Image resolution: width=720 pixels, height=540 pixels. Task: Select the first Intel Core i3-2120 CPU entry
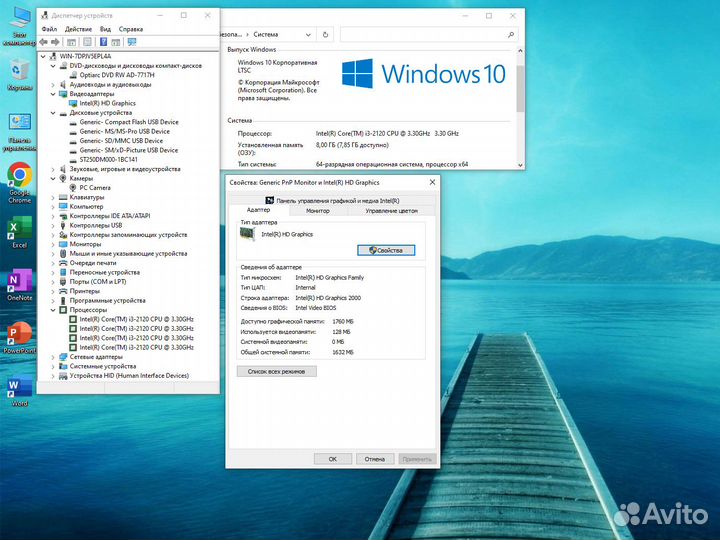[136, 319]
